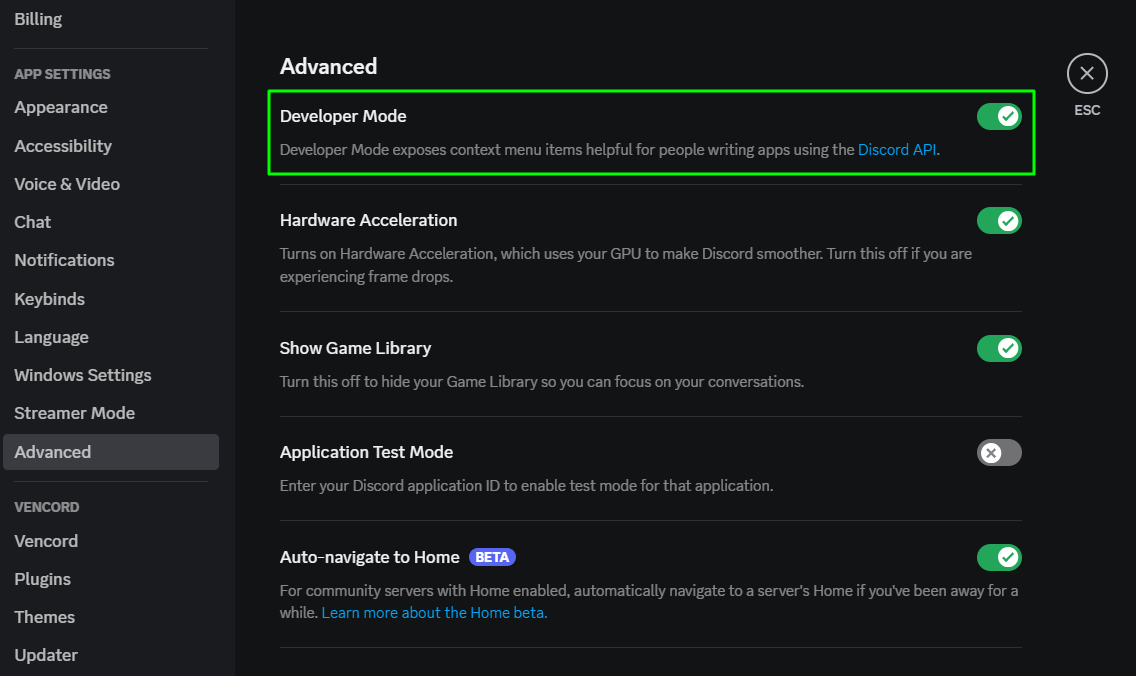Click the APP SETTINGS section header

[62, 74]
